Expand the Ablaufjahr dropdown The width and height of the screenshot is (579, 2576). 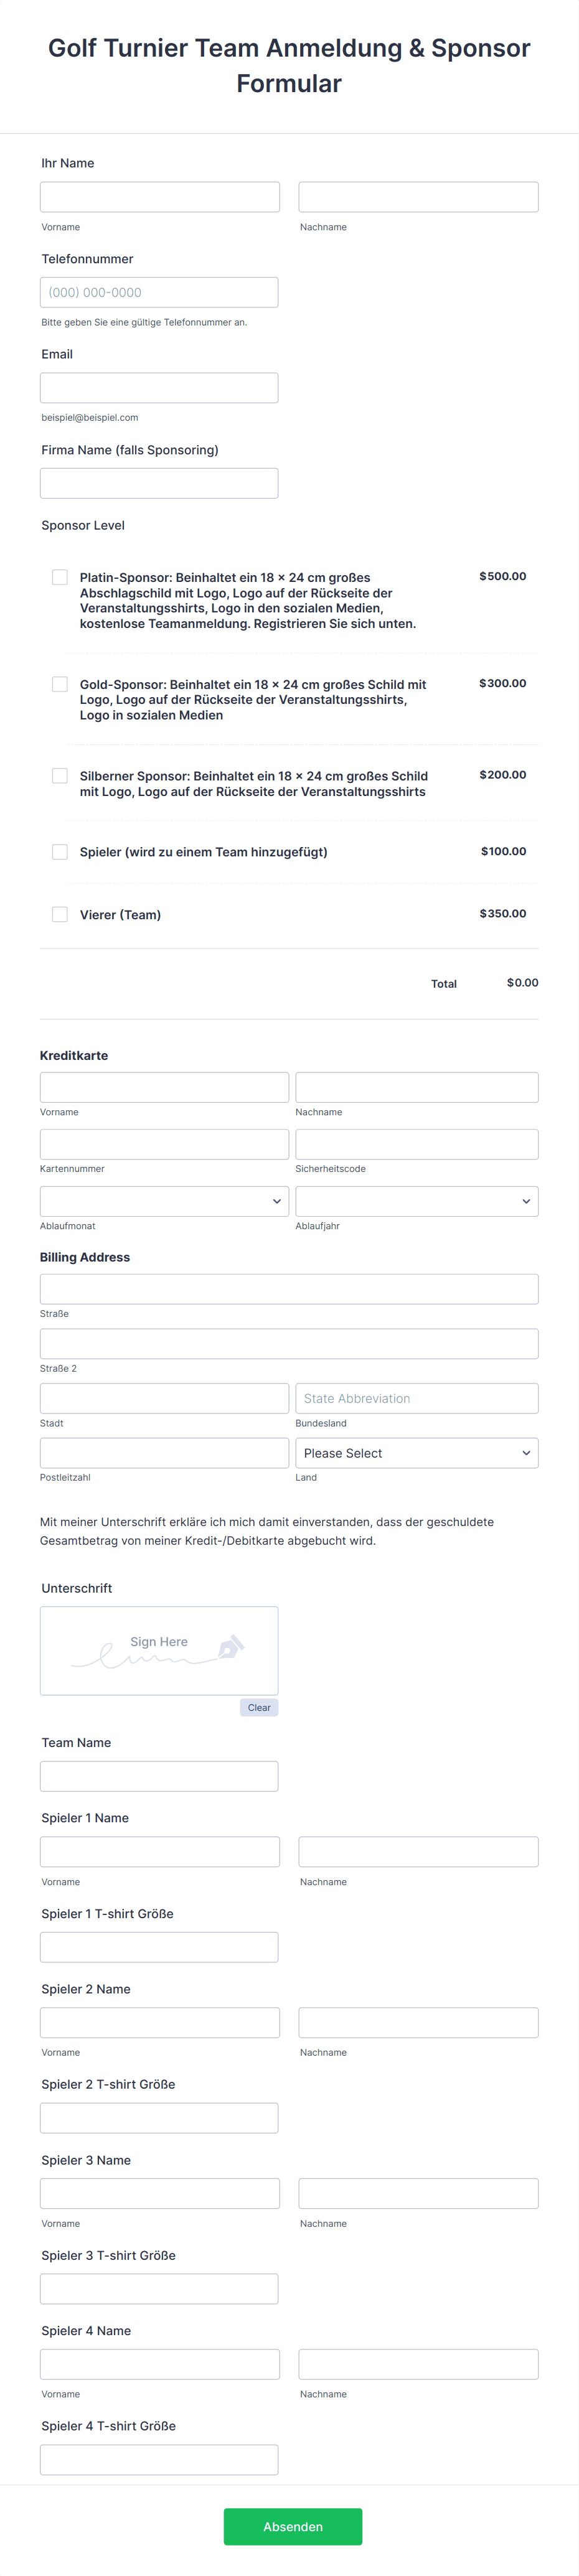click(417, 1201)
